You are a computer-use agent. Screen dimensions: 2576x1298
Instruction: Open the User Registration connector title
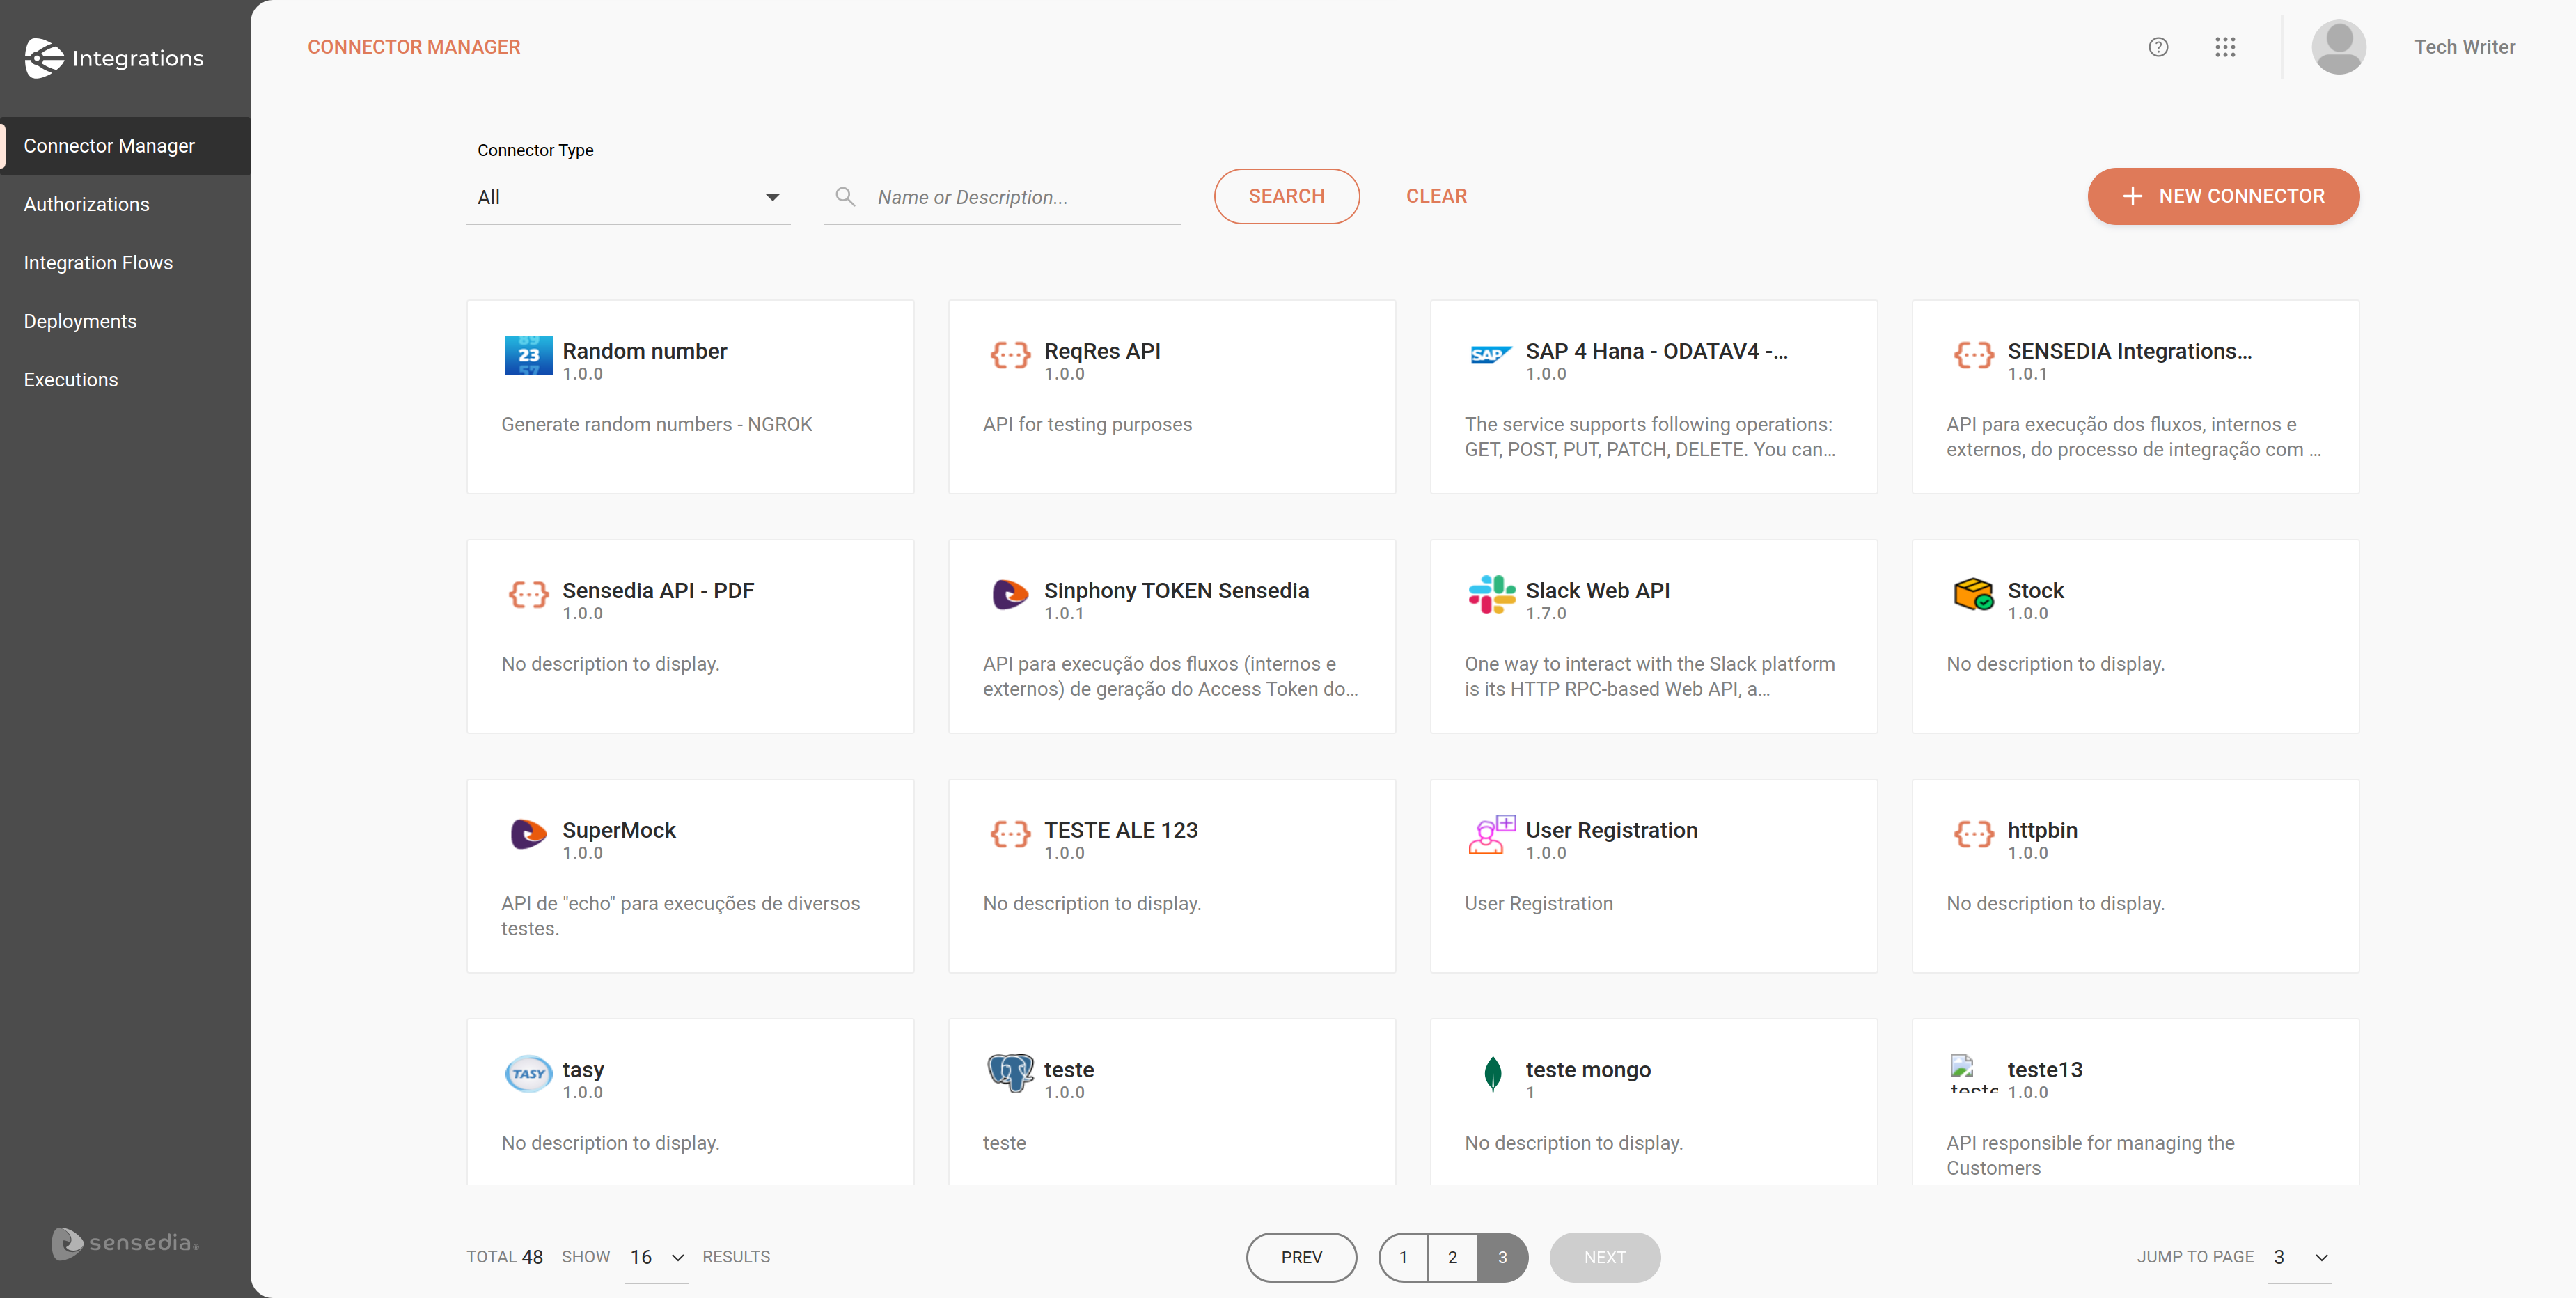pyautogui.click(x=1611, y=830)
